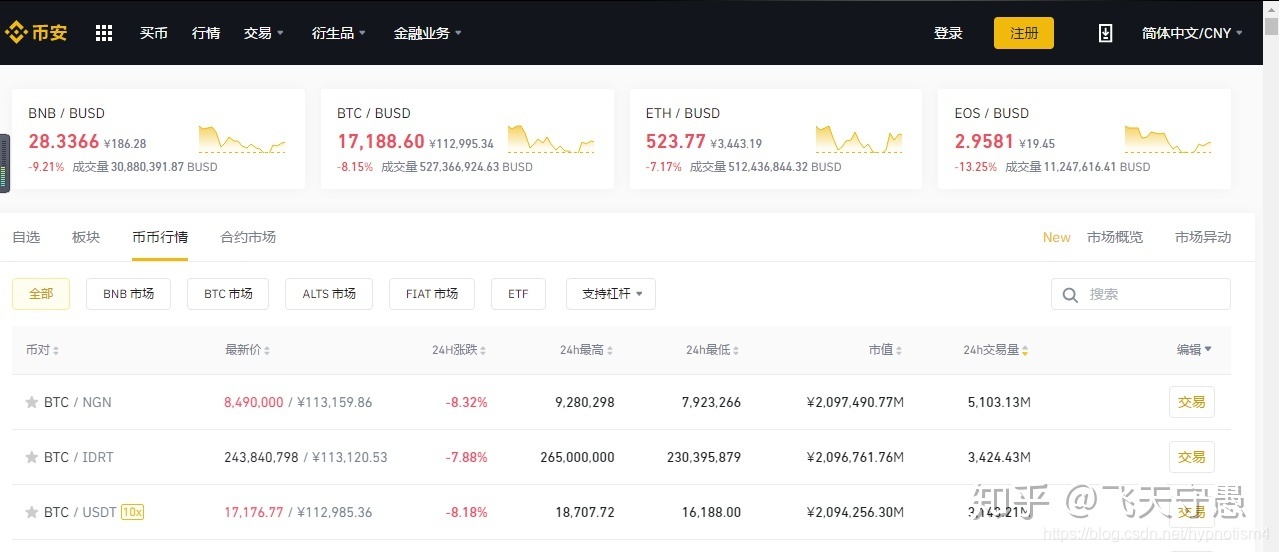Expand the 衍生品 menu
This screenshot has height=552, width=1279.
[339, 33]
